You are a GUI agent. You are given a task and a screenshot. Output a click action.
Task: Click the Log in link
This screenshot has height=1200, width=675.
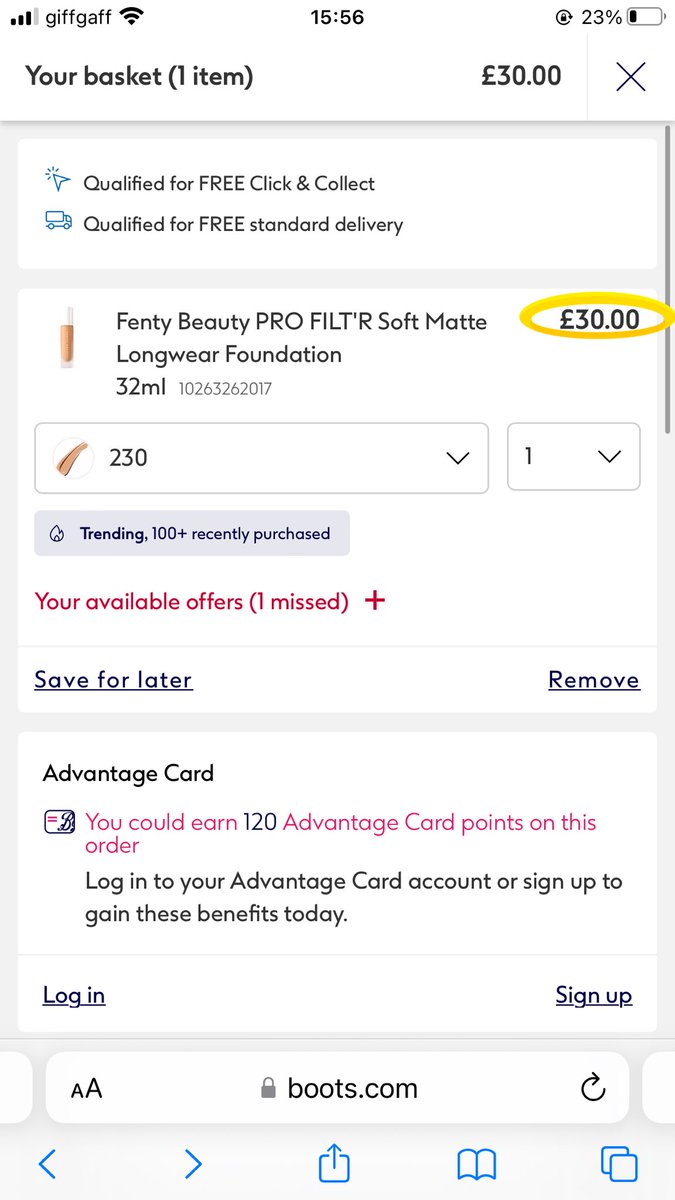(x=74, y=995)
